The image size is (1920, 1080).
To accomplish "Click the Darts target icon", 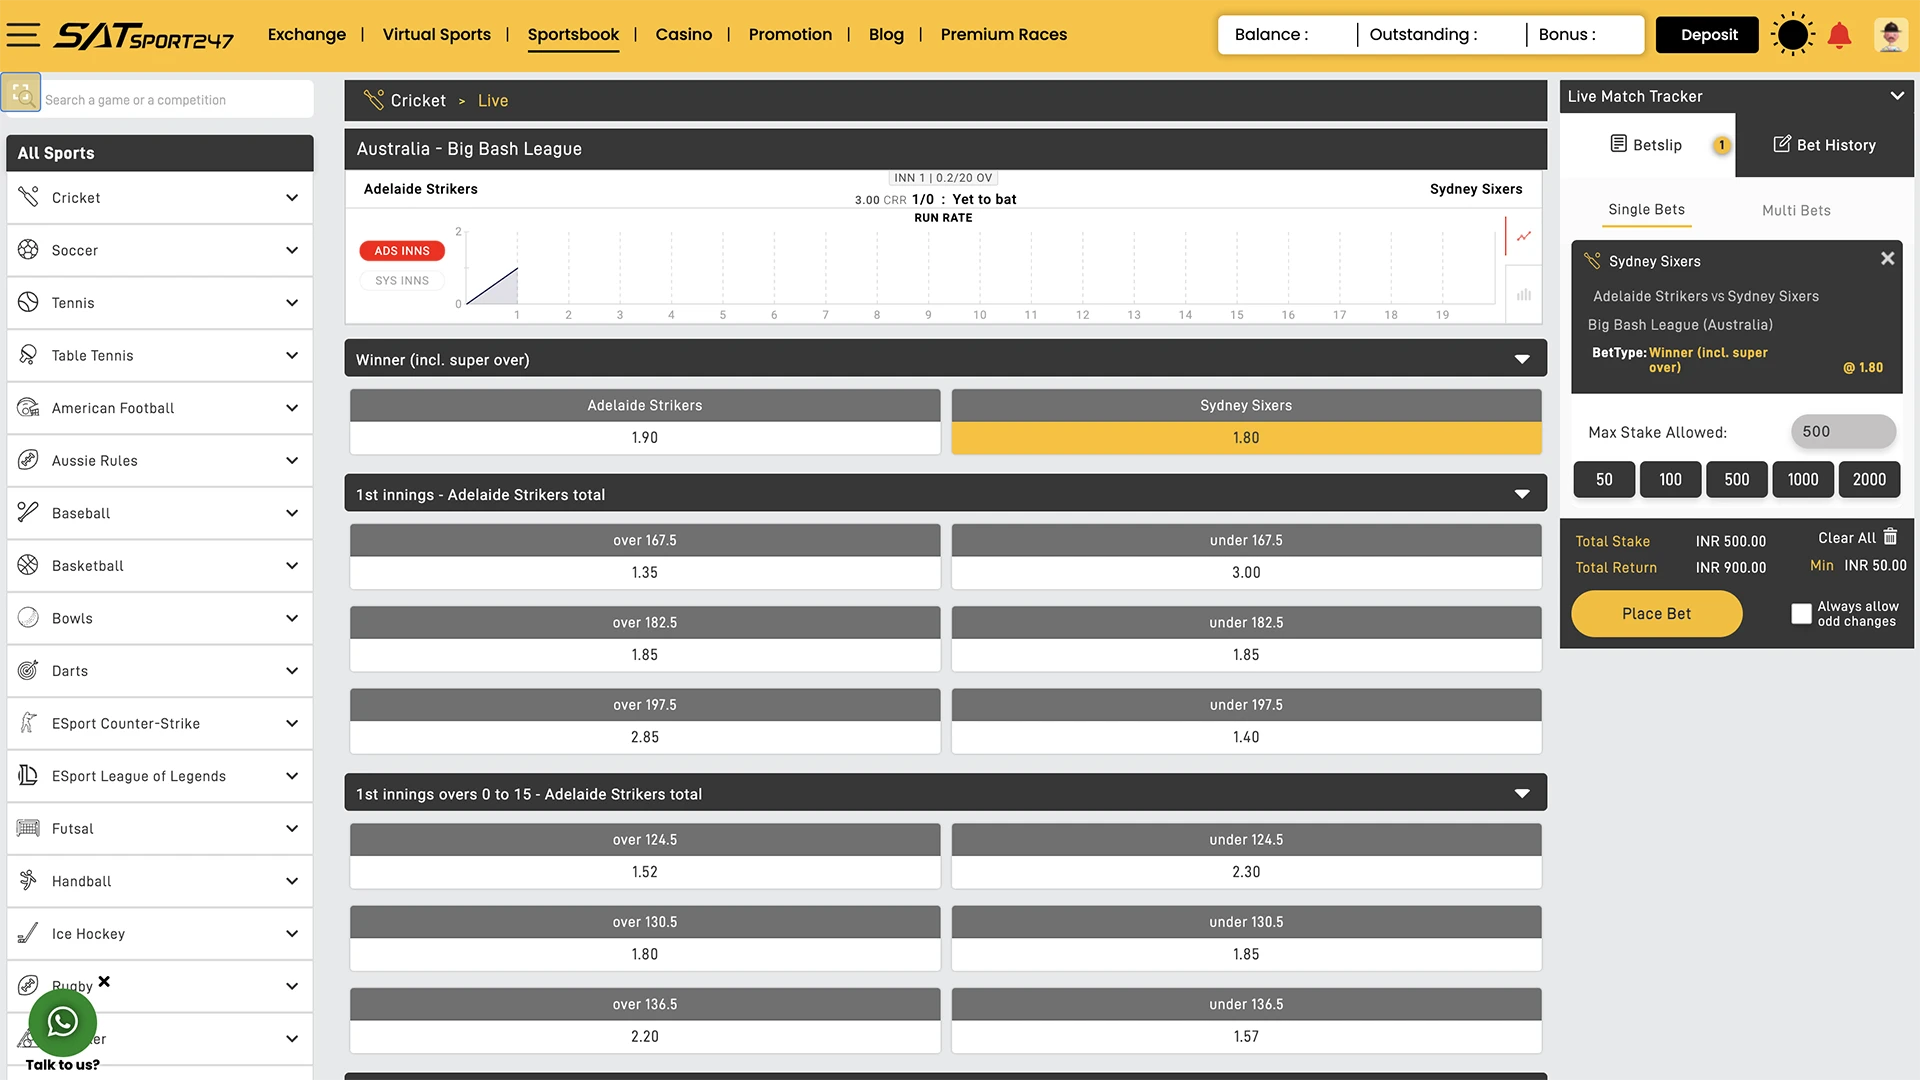I will tap(28, 670).
